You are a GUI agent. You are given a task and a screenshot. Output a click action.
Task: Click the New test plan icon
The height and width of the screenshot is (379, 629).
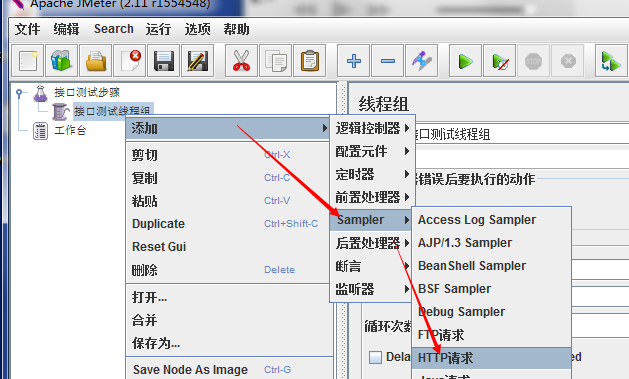(x=27, y=61)
